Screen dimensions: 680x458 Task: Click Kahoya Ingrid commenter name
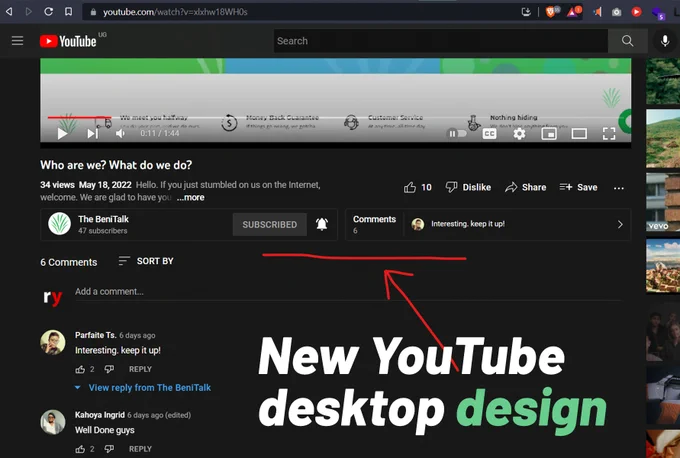100,415
